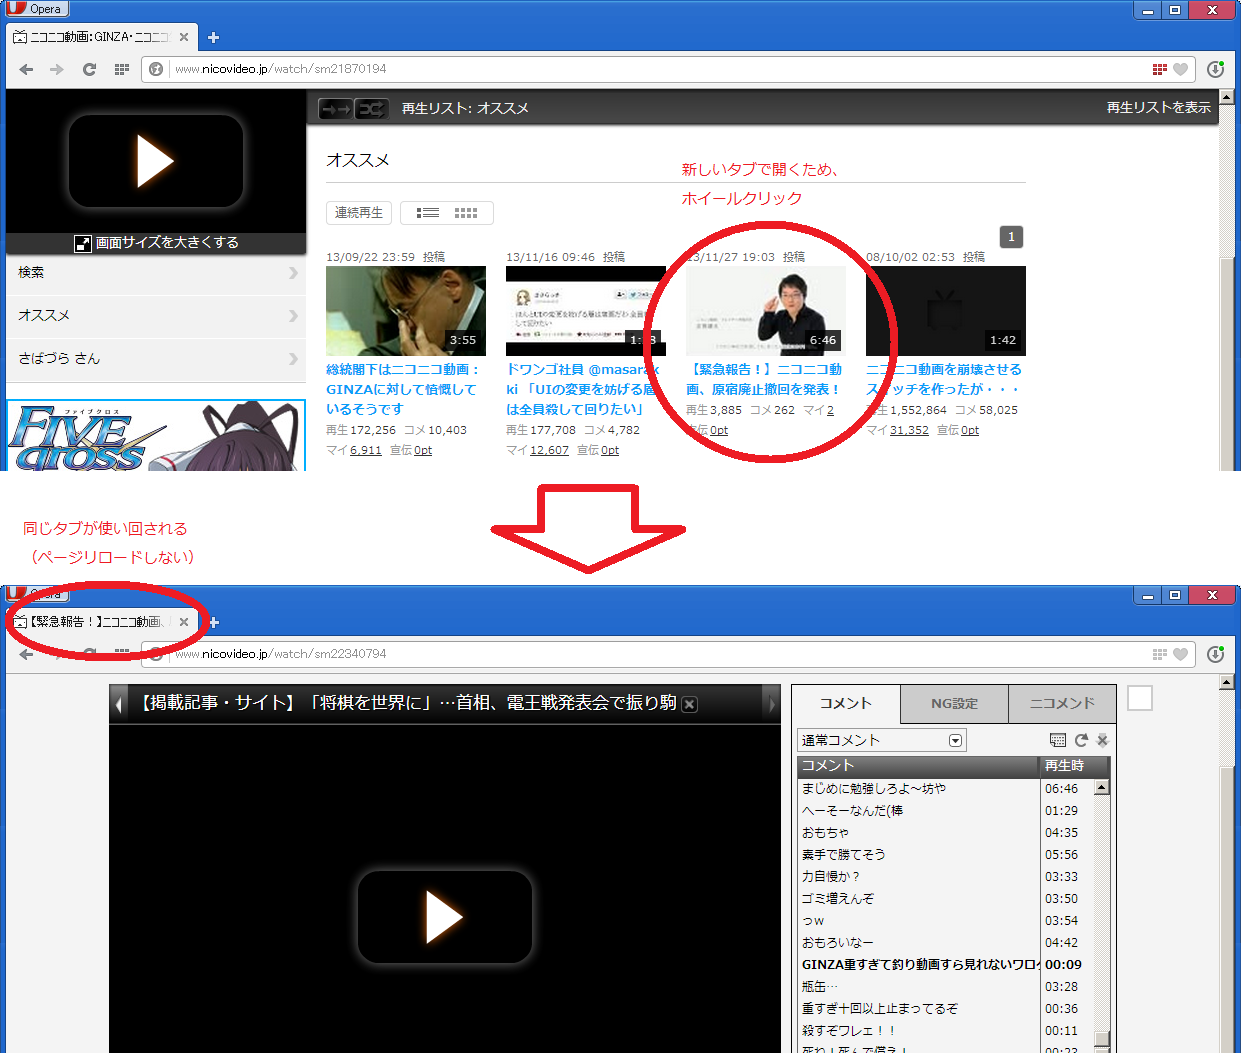Sort by 再生時 column header
Image resolution: width=1241 pixels, height=1053 pixels.
click(1075, 766)
